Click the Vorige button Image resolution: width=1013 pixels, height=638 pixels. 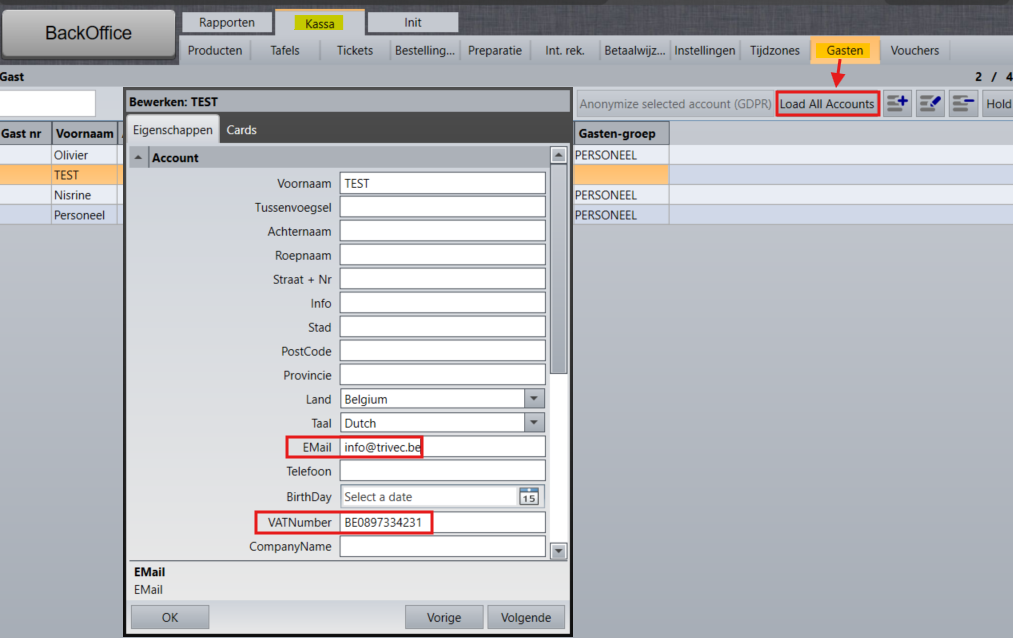pos(444,617)
